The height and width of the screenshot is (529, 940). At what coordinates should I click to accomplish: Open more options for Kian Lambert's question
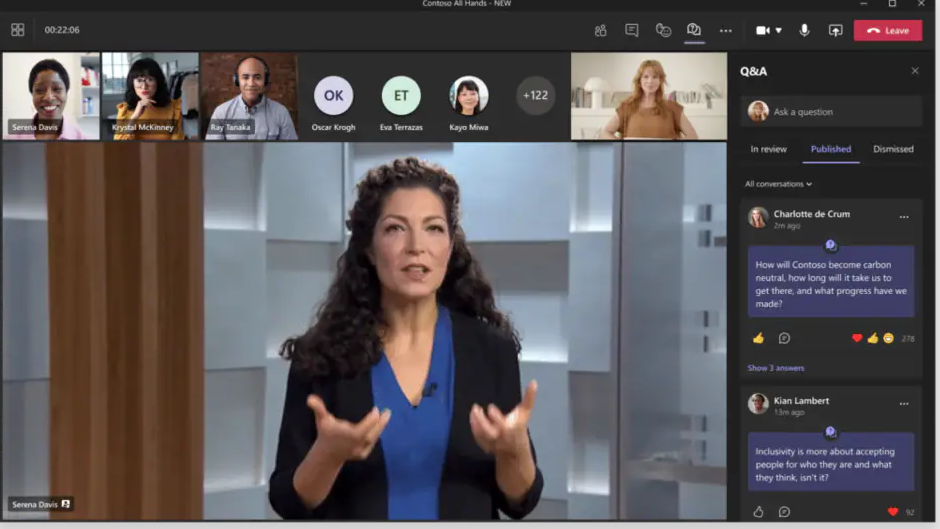click(904, 404)
